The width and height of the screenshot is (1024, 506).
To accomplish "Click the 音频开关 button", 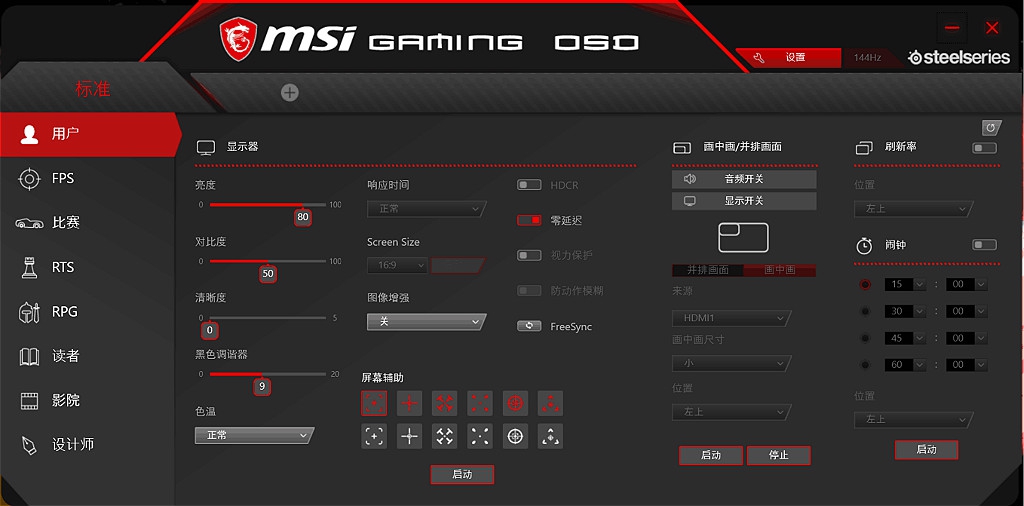I will click(x=744, y=179).
